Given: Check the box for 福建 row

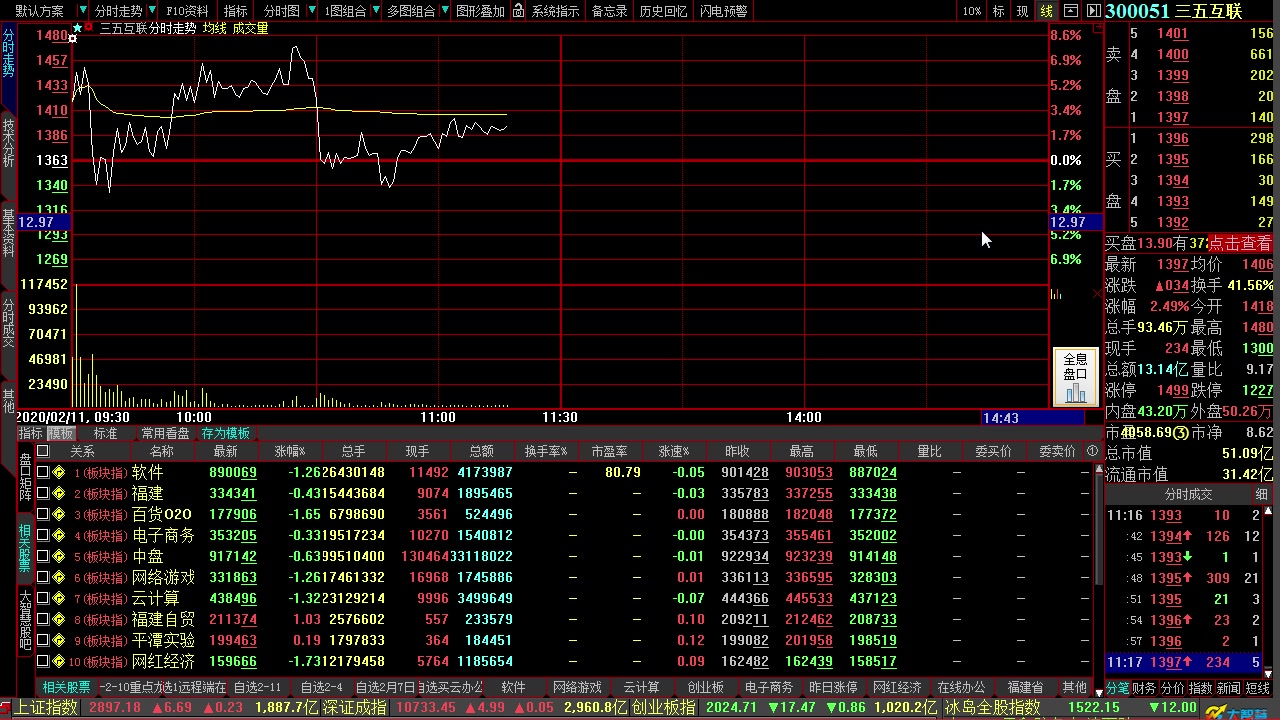Looking at the screenshot, I should click(42, 493).
